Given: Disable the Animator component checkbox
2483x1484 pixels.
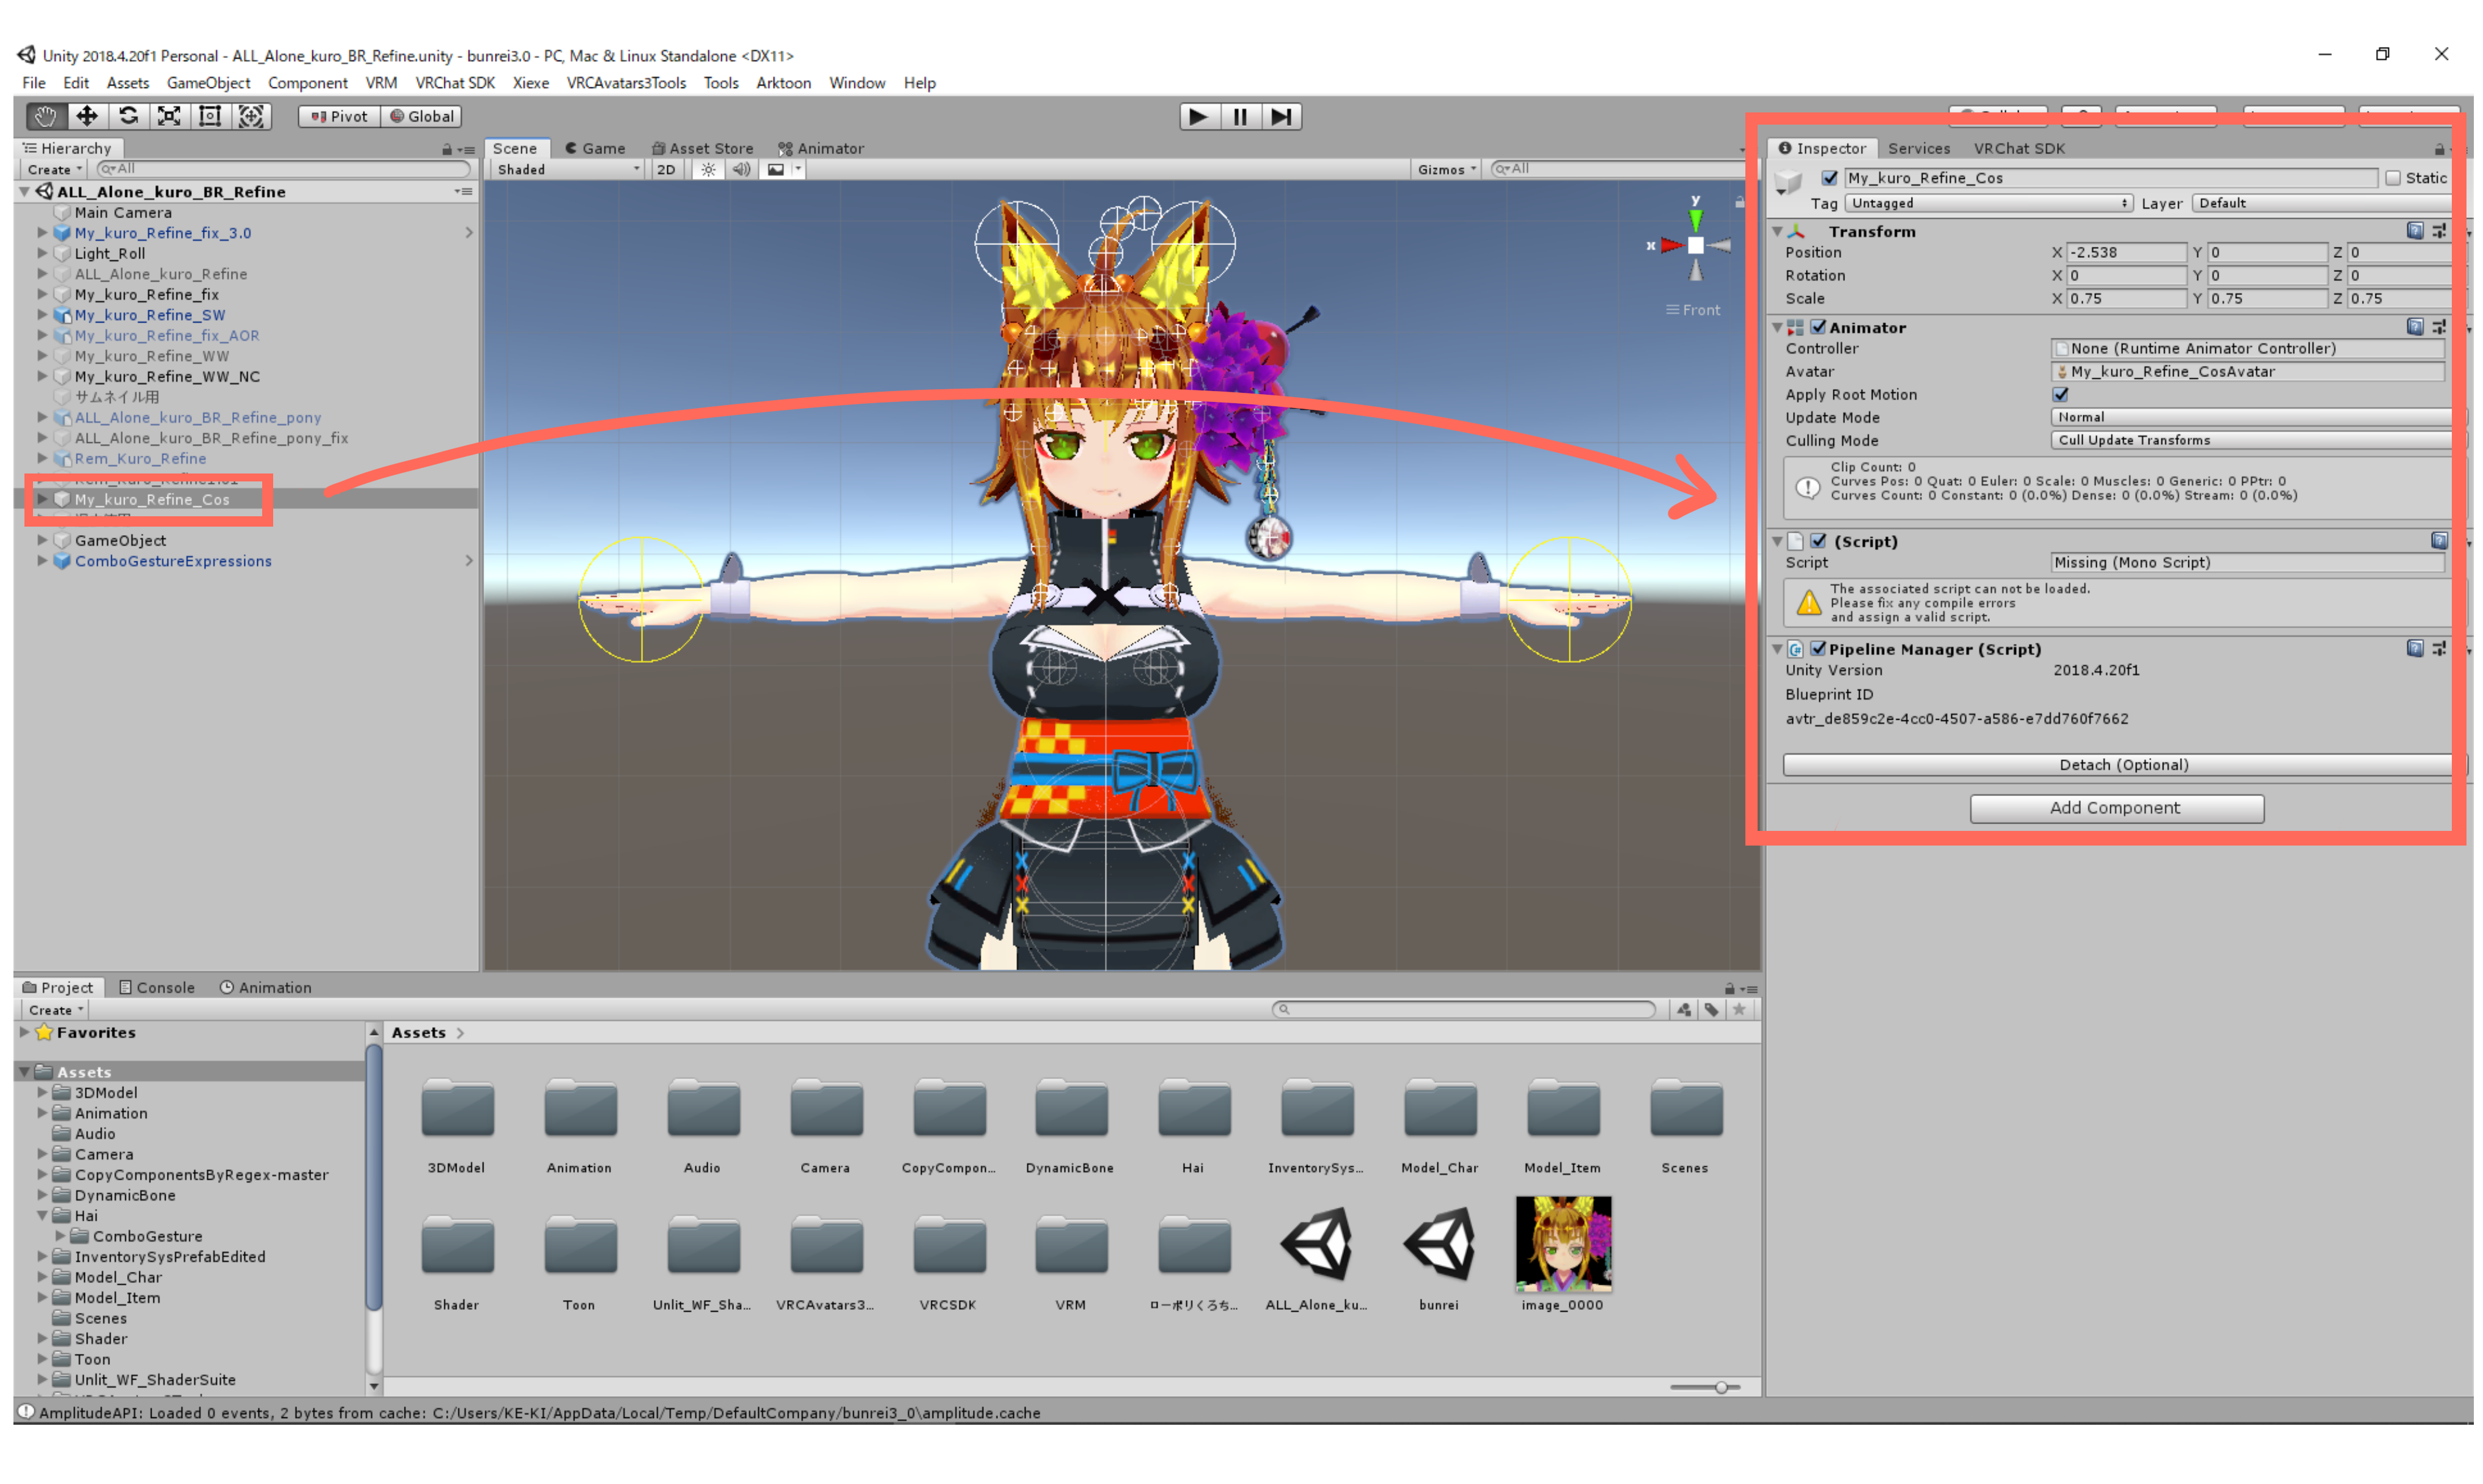Looking at the screenshot, I should [1818, 328].
